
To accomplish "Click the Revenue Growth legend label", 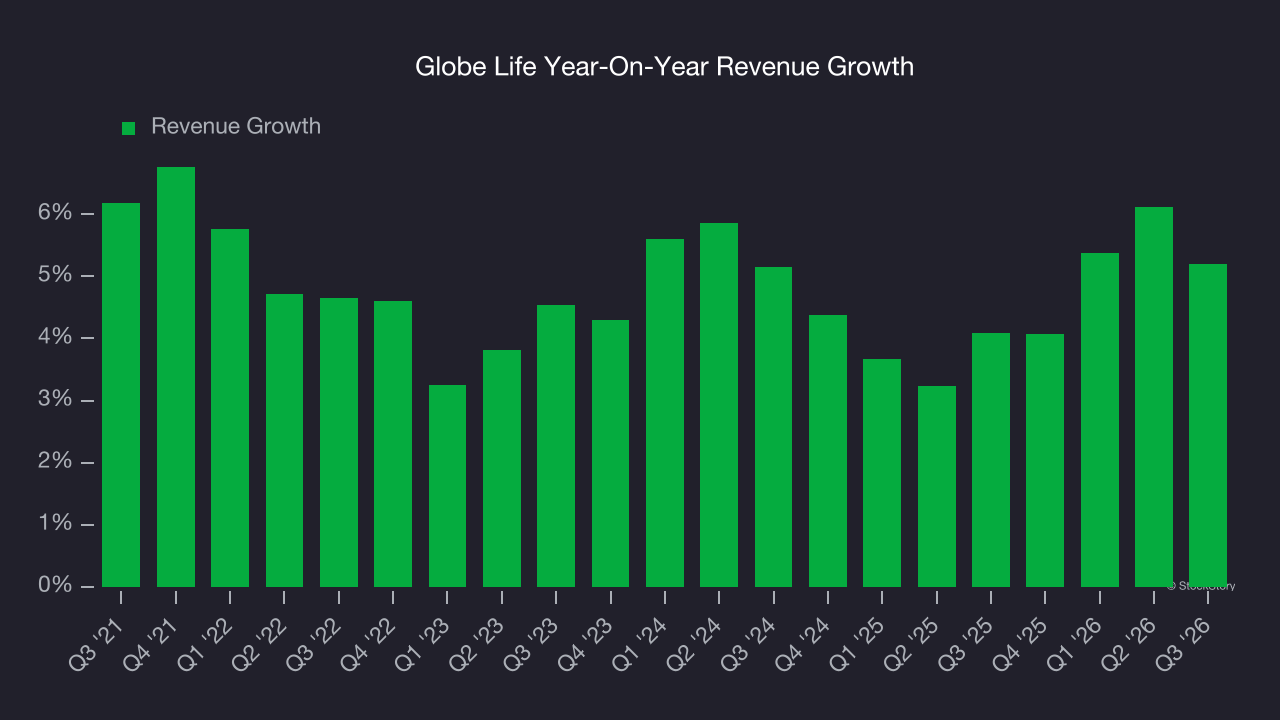I will click(236, 126).
